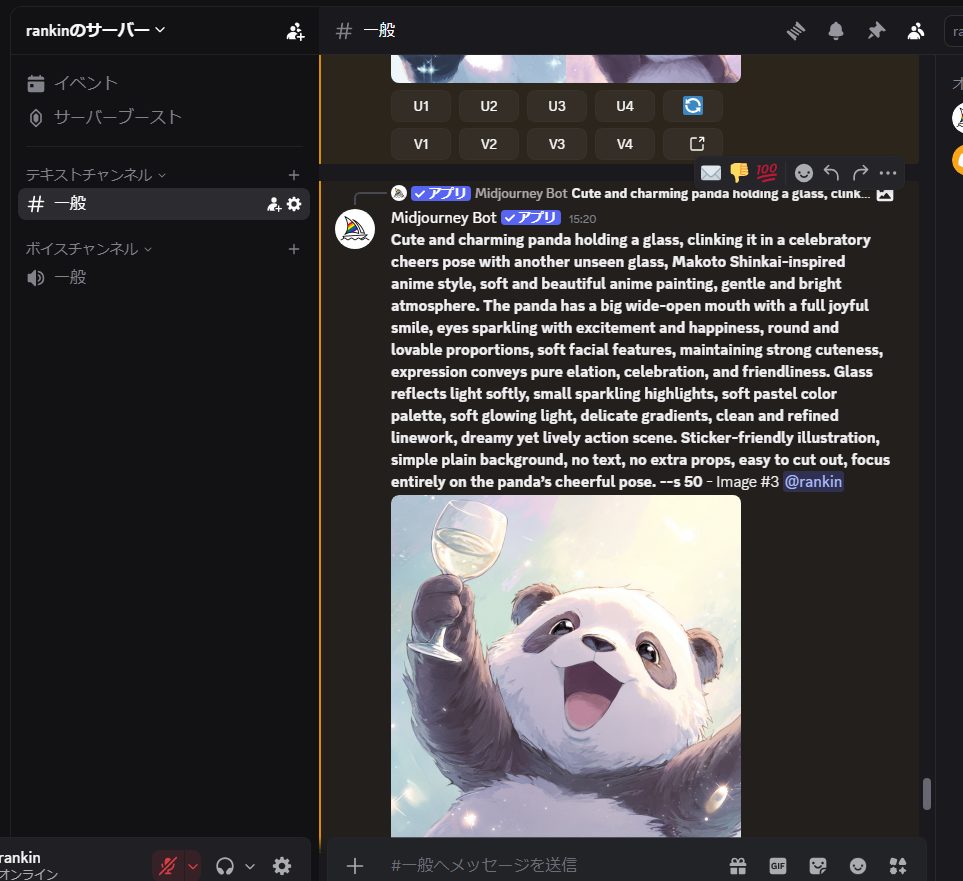Open notification settings bell icon
The height and width of the screenshot is (881, 963).
tap(836, 31)
